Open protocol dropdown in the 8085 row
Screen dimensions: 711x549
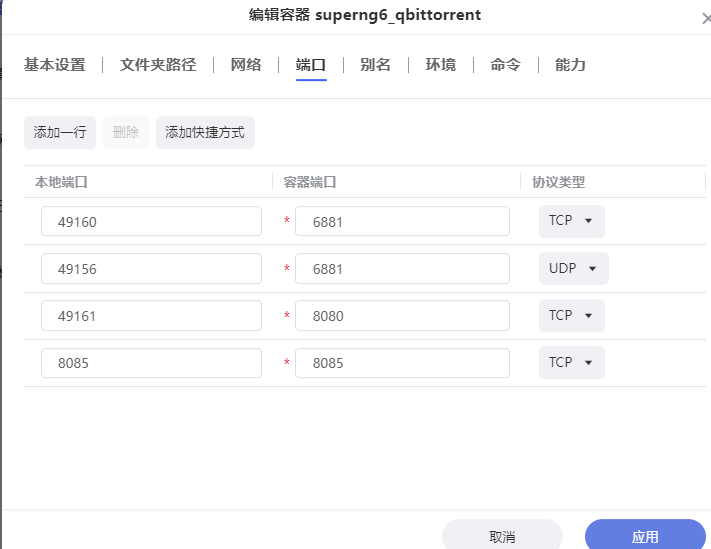coord(571,363)
